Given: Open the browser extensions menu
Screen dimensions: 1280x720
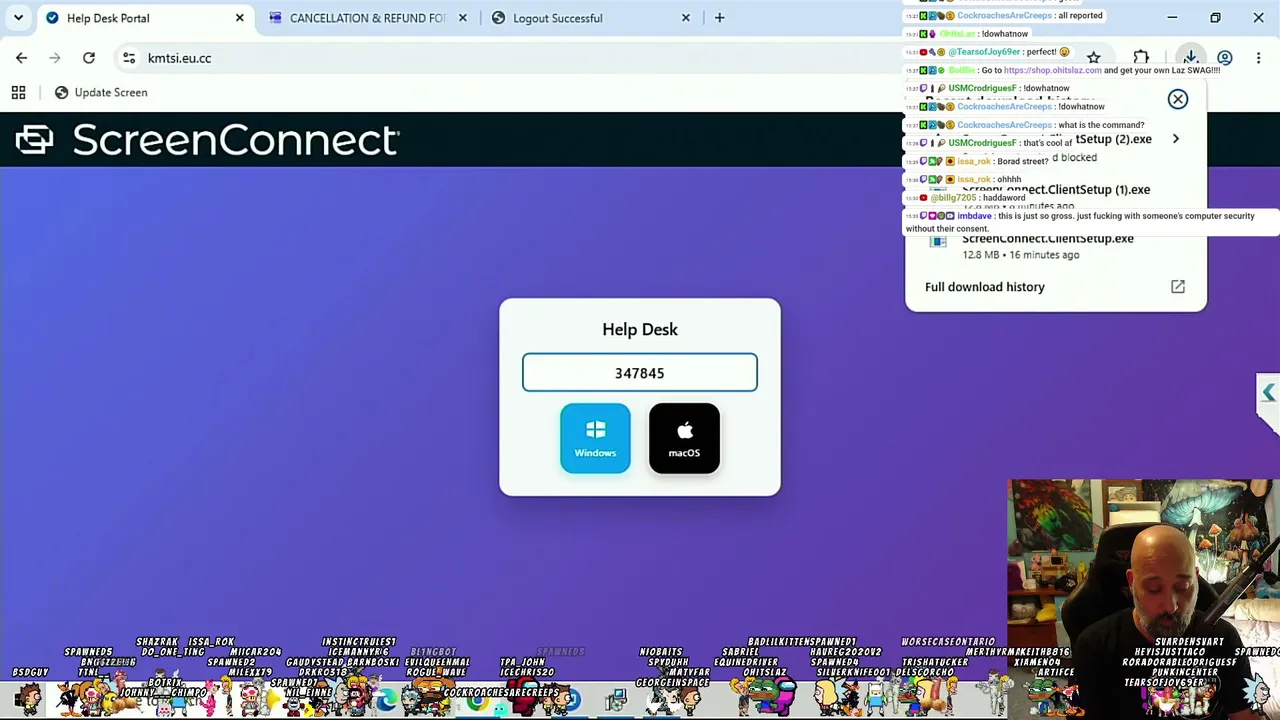Looking at the screenshot, I should (1141, 58).
